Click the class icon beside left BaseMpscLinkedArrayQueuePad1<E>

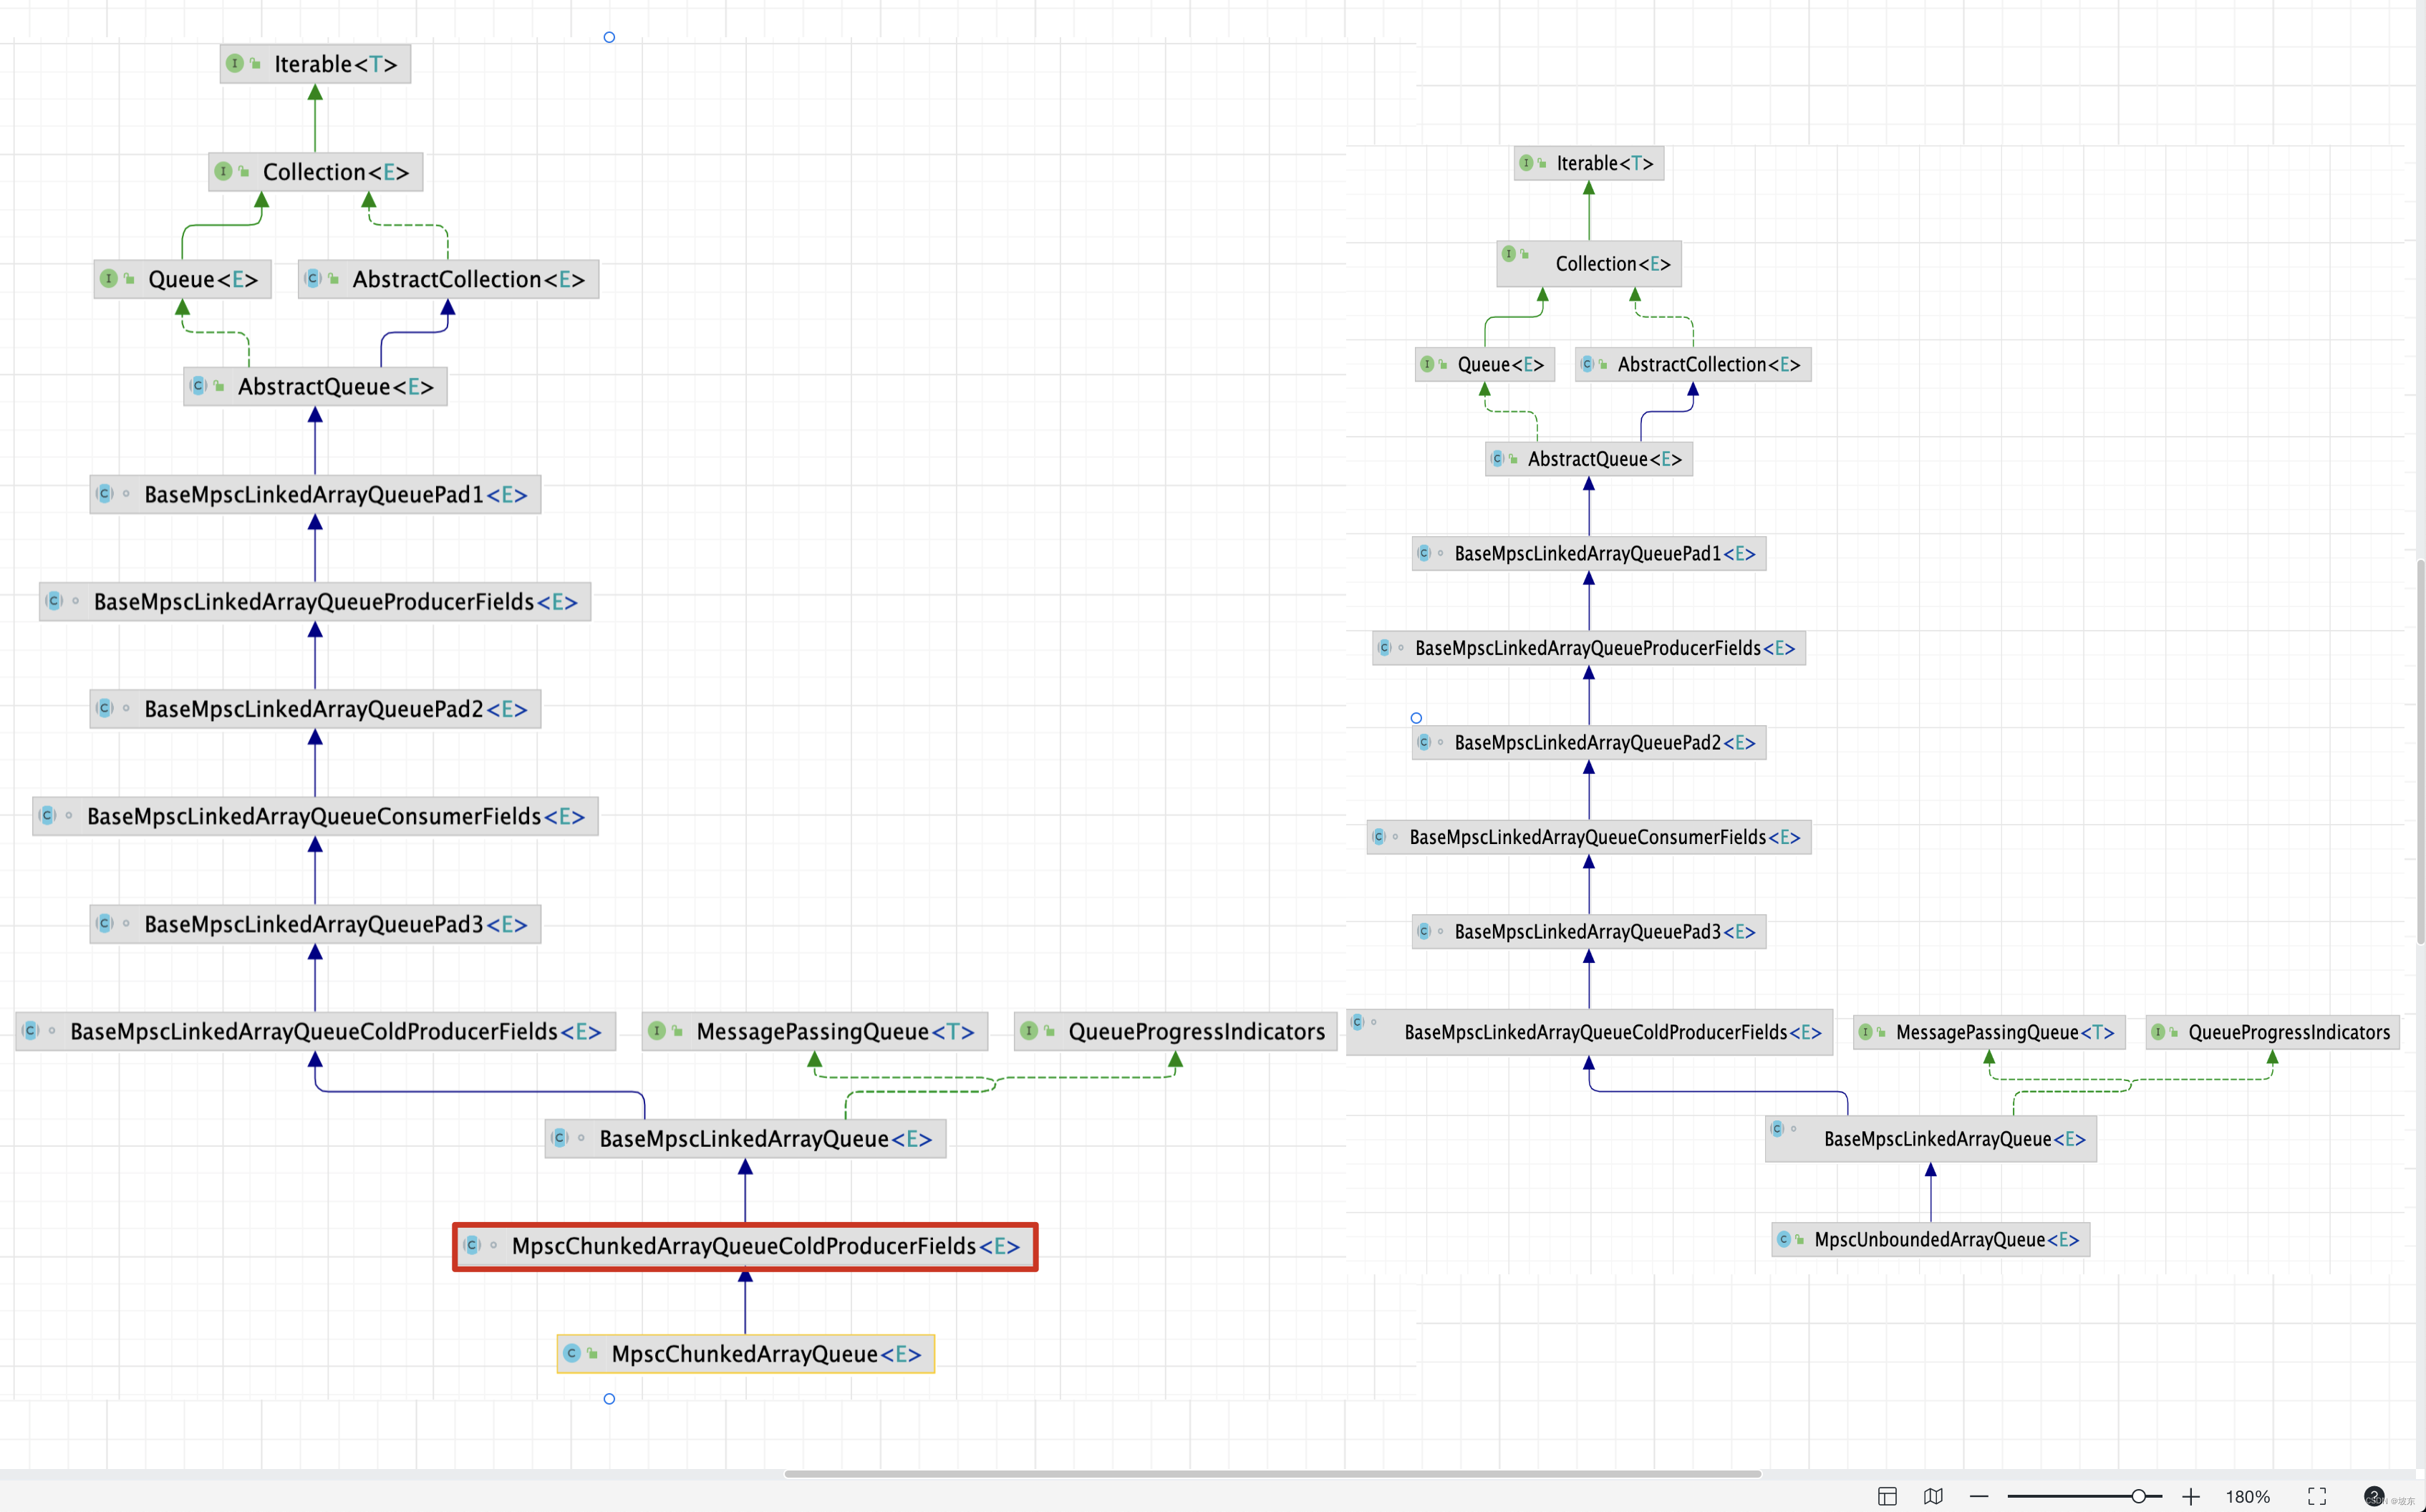(105, 493)
